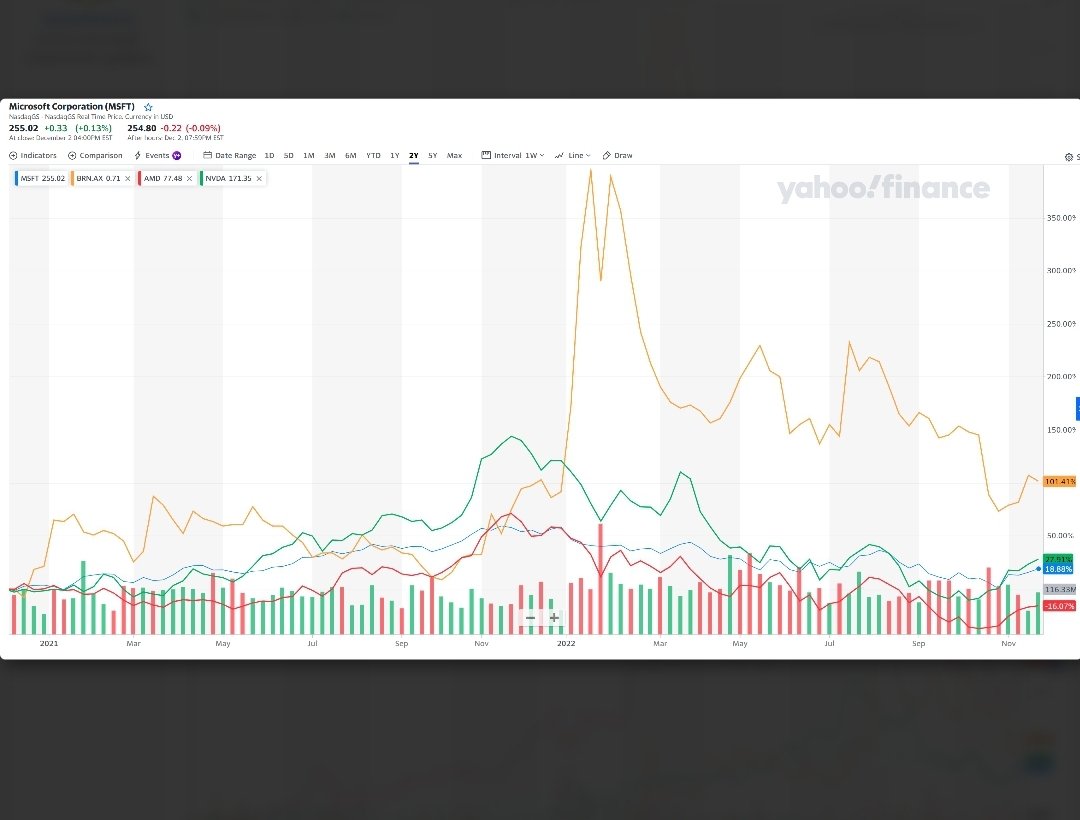The width and height of the screenshot is (1080, 820).
Task: Click the 2022 x-axis label
Action: coord(566,644)
